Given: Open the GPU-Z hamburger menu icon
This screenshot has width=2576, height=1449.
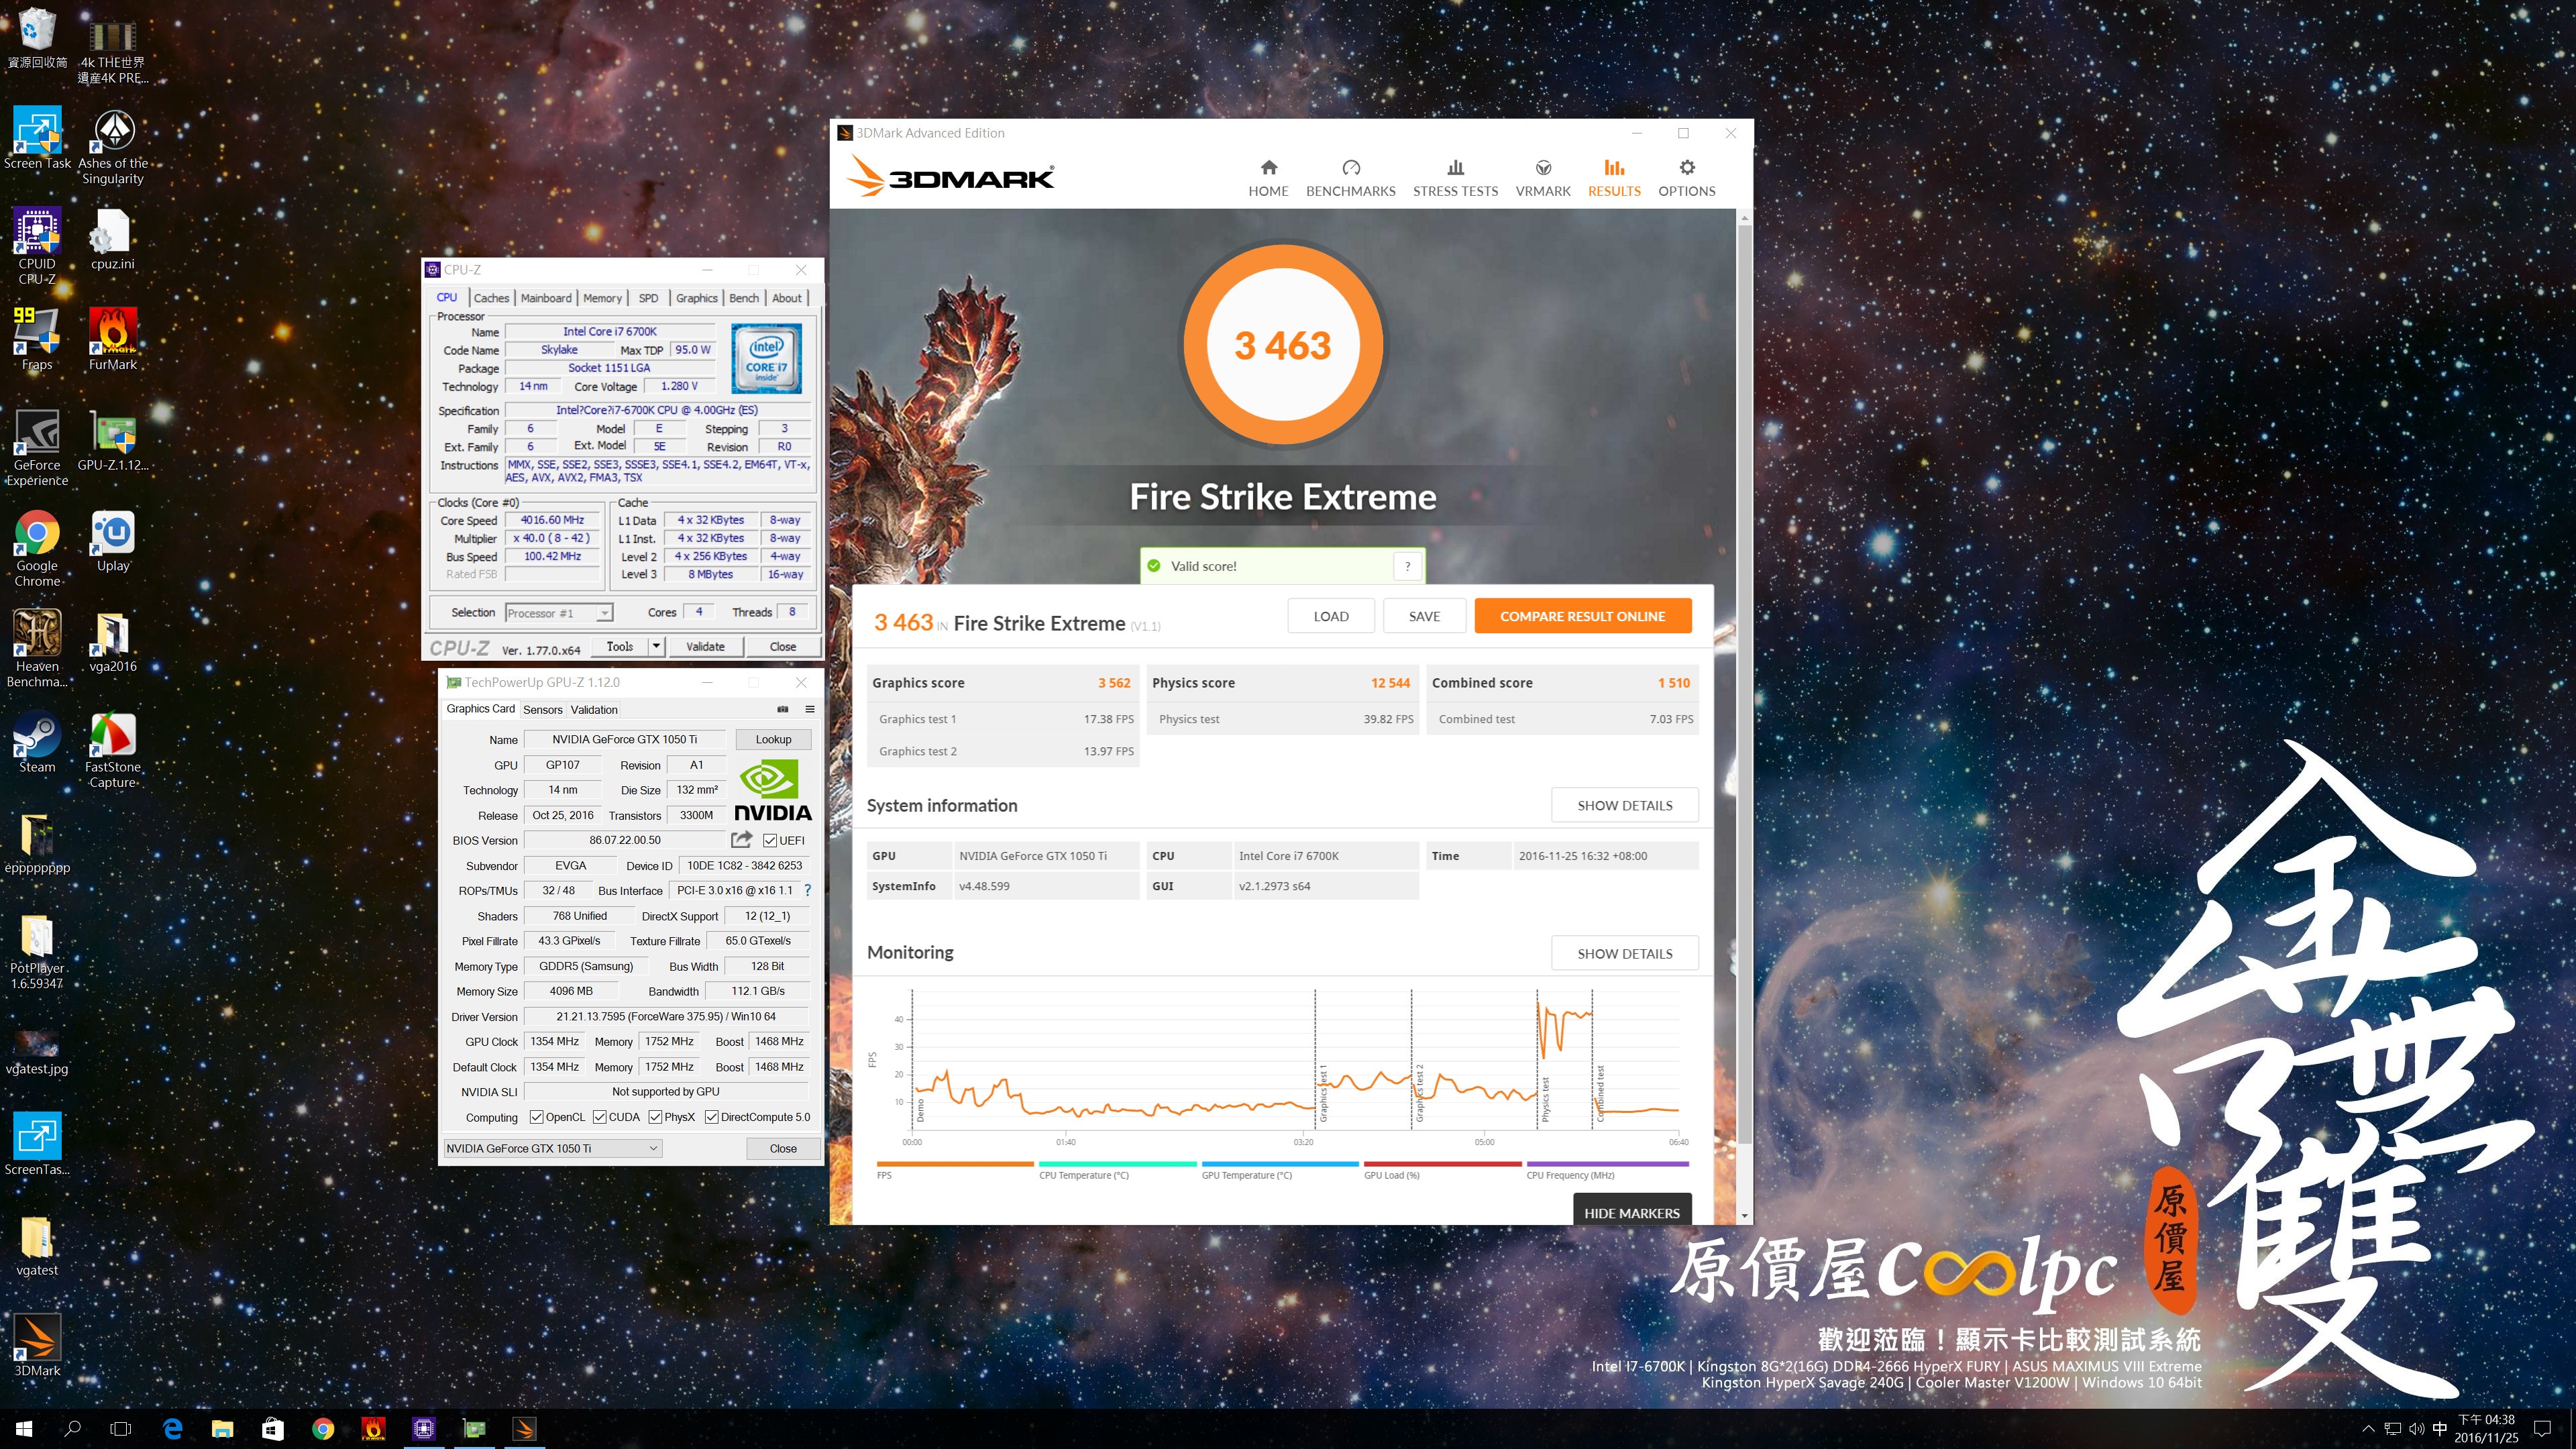Looking at the screenshot, I should pos(810,709).
